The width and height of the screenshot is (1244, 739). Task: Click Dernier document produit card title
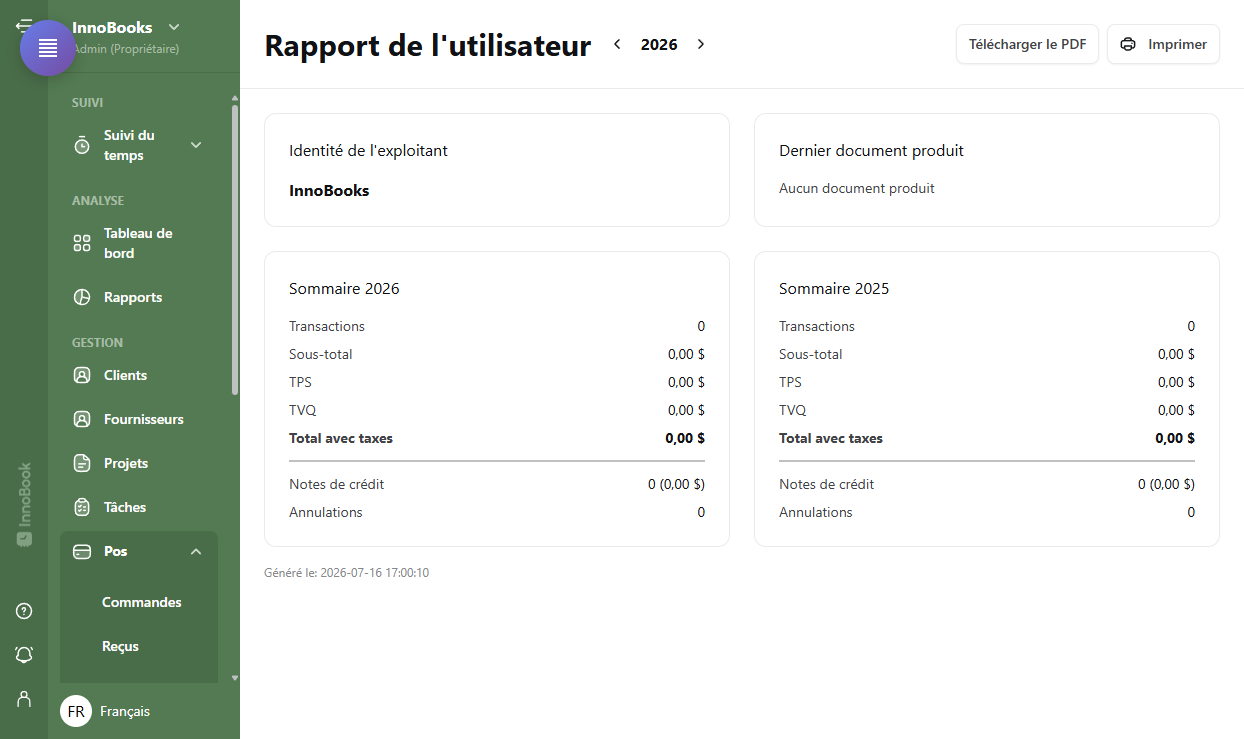(871, 151)
